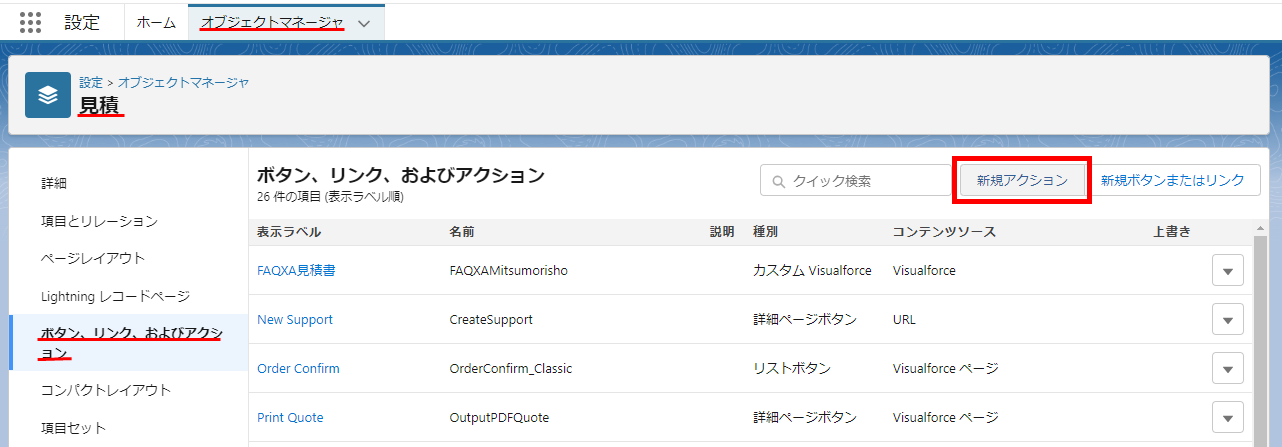This screenshot has width=1282, height=447.
Task: Click the 新規ボタンまたはリンク button
Action: tap(1172, 181)
